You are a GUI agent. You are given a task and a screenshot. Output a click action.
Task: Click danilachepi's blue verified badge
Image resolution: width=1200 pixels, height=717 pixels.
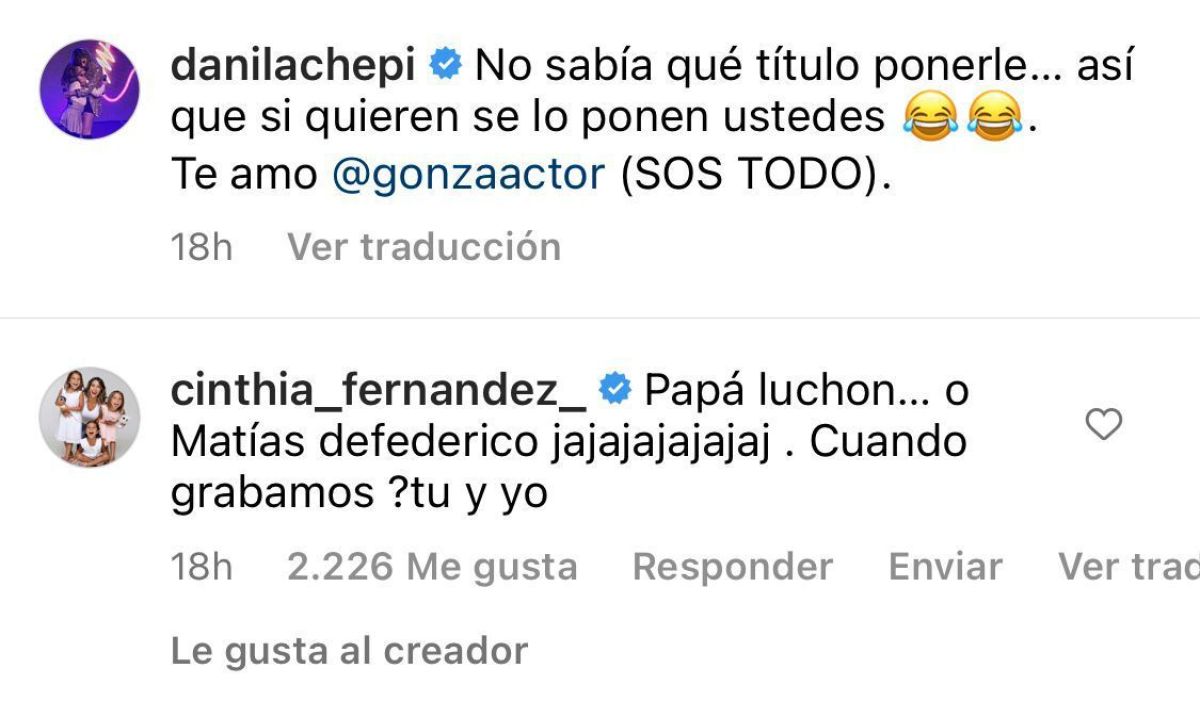444,66
